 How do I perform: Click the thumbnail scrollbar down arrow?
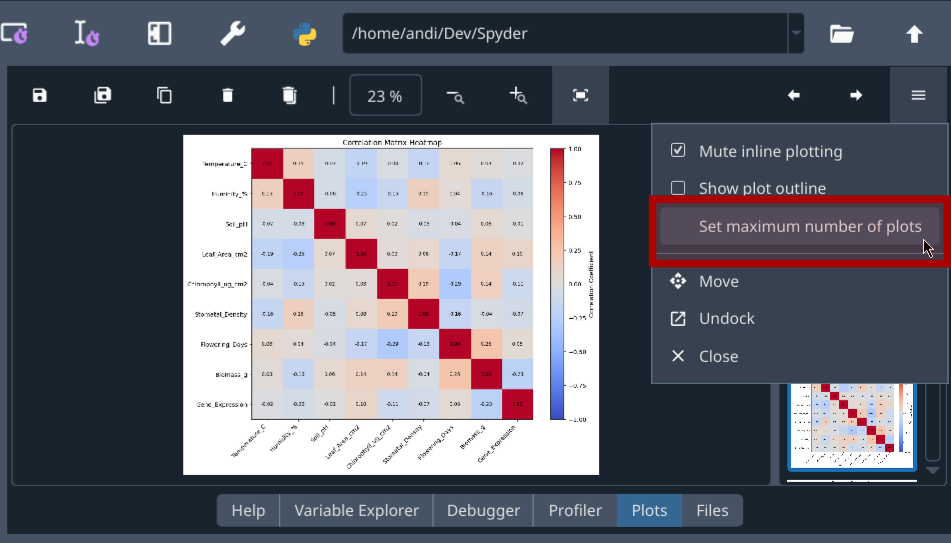[932, 470]
